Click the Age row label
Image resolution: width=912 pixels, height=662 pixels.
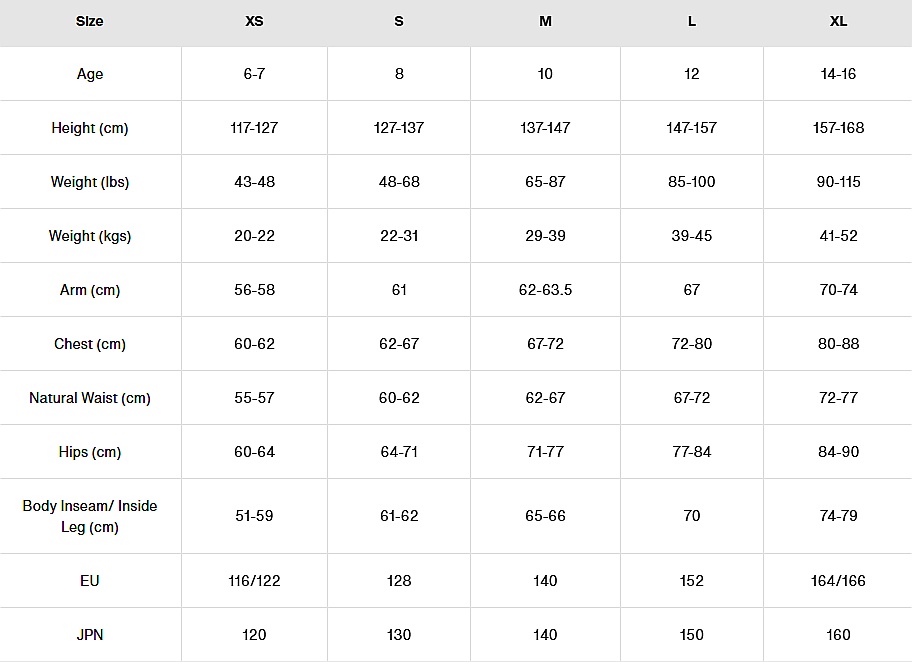coord(90,74)
